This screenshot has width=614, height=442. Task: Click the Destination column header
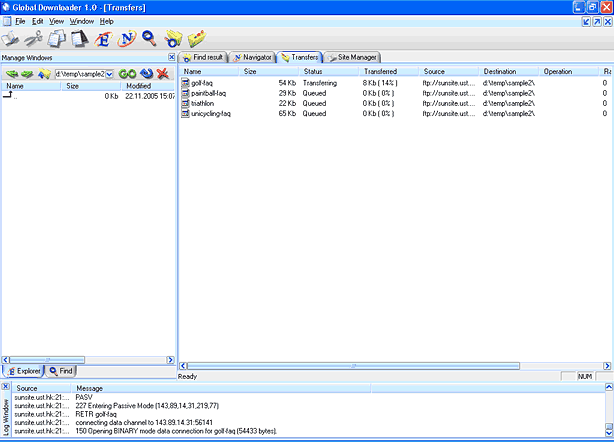tap(509, 71)
